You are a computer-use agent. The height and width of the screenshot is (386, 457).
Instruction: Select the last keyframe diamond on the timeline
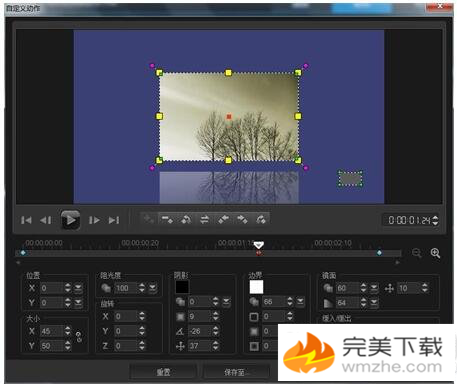pos(379,253)
